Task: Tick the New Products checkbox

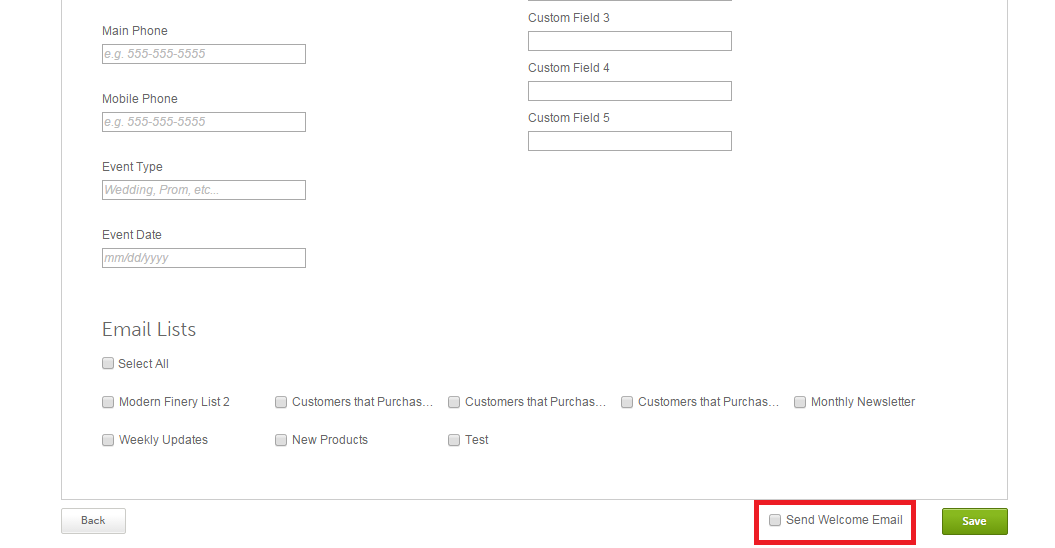Action: tap(281, 440)
